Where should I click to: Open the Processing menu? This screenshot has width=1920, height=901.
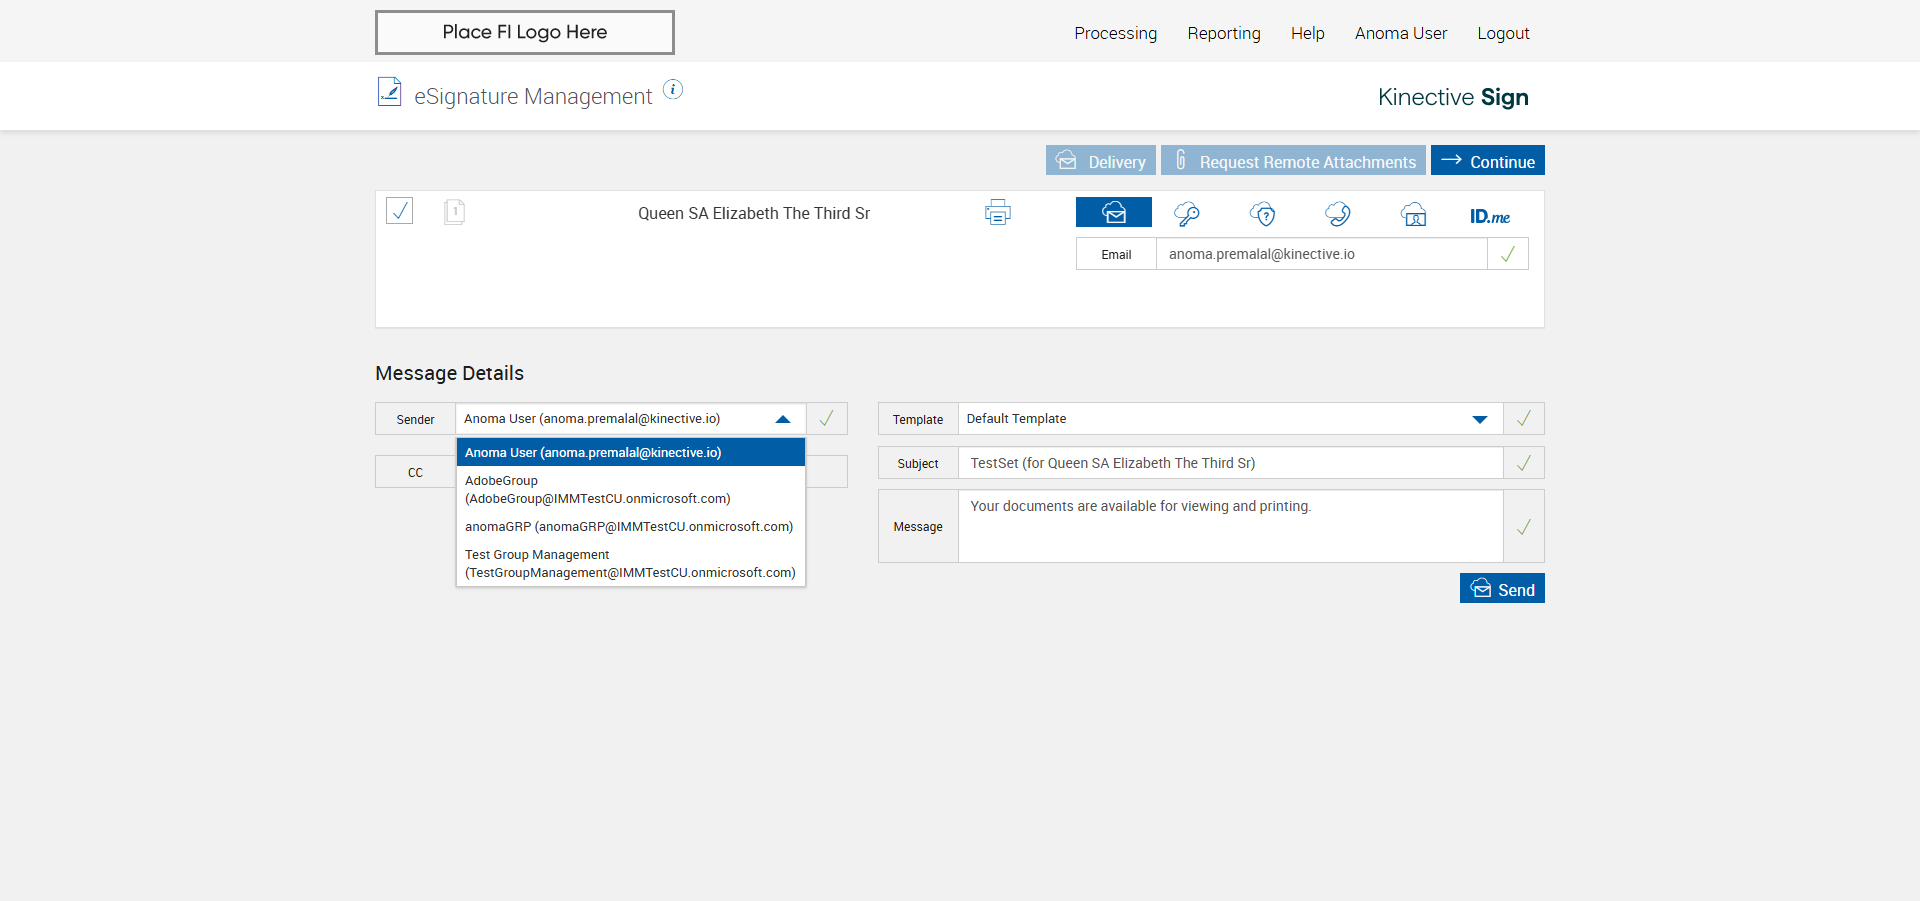tap(1115, 33)
